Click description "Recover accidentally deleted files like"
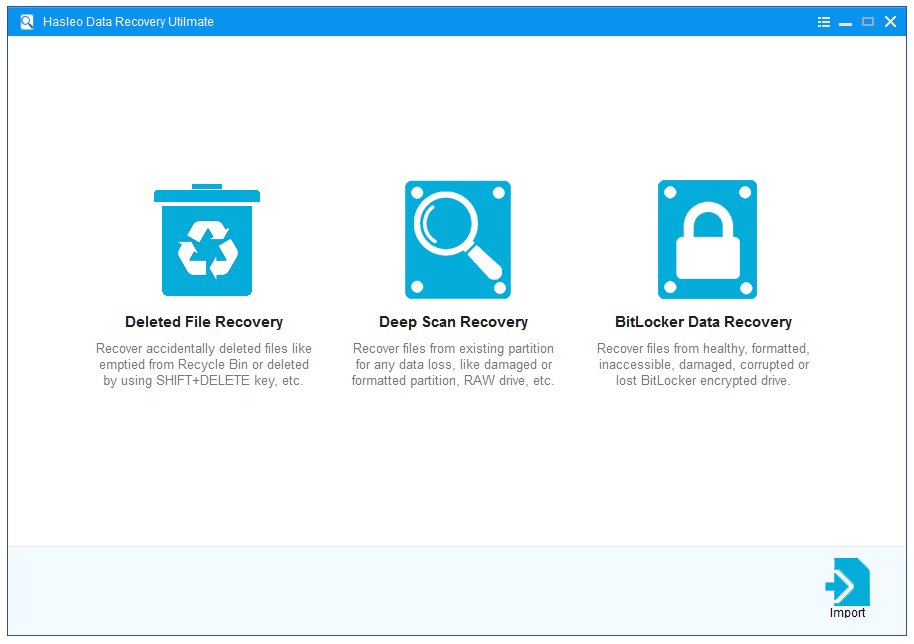This screenshot has width=914, height=644. 204,349
